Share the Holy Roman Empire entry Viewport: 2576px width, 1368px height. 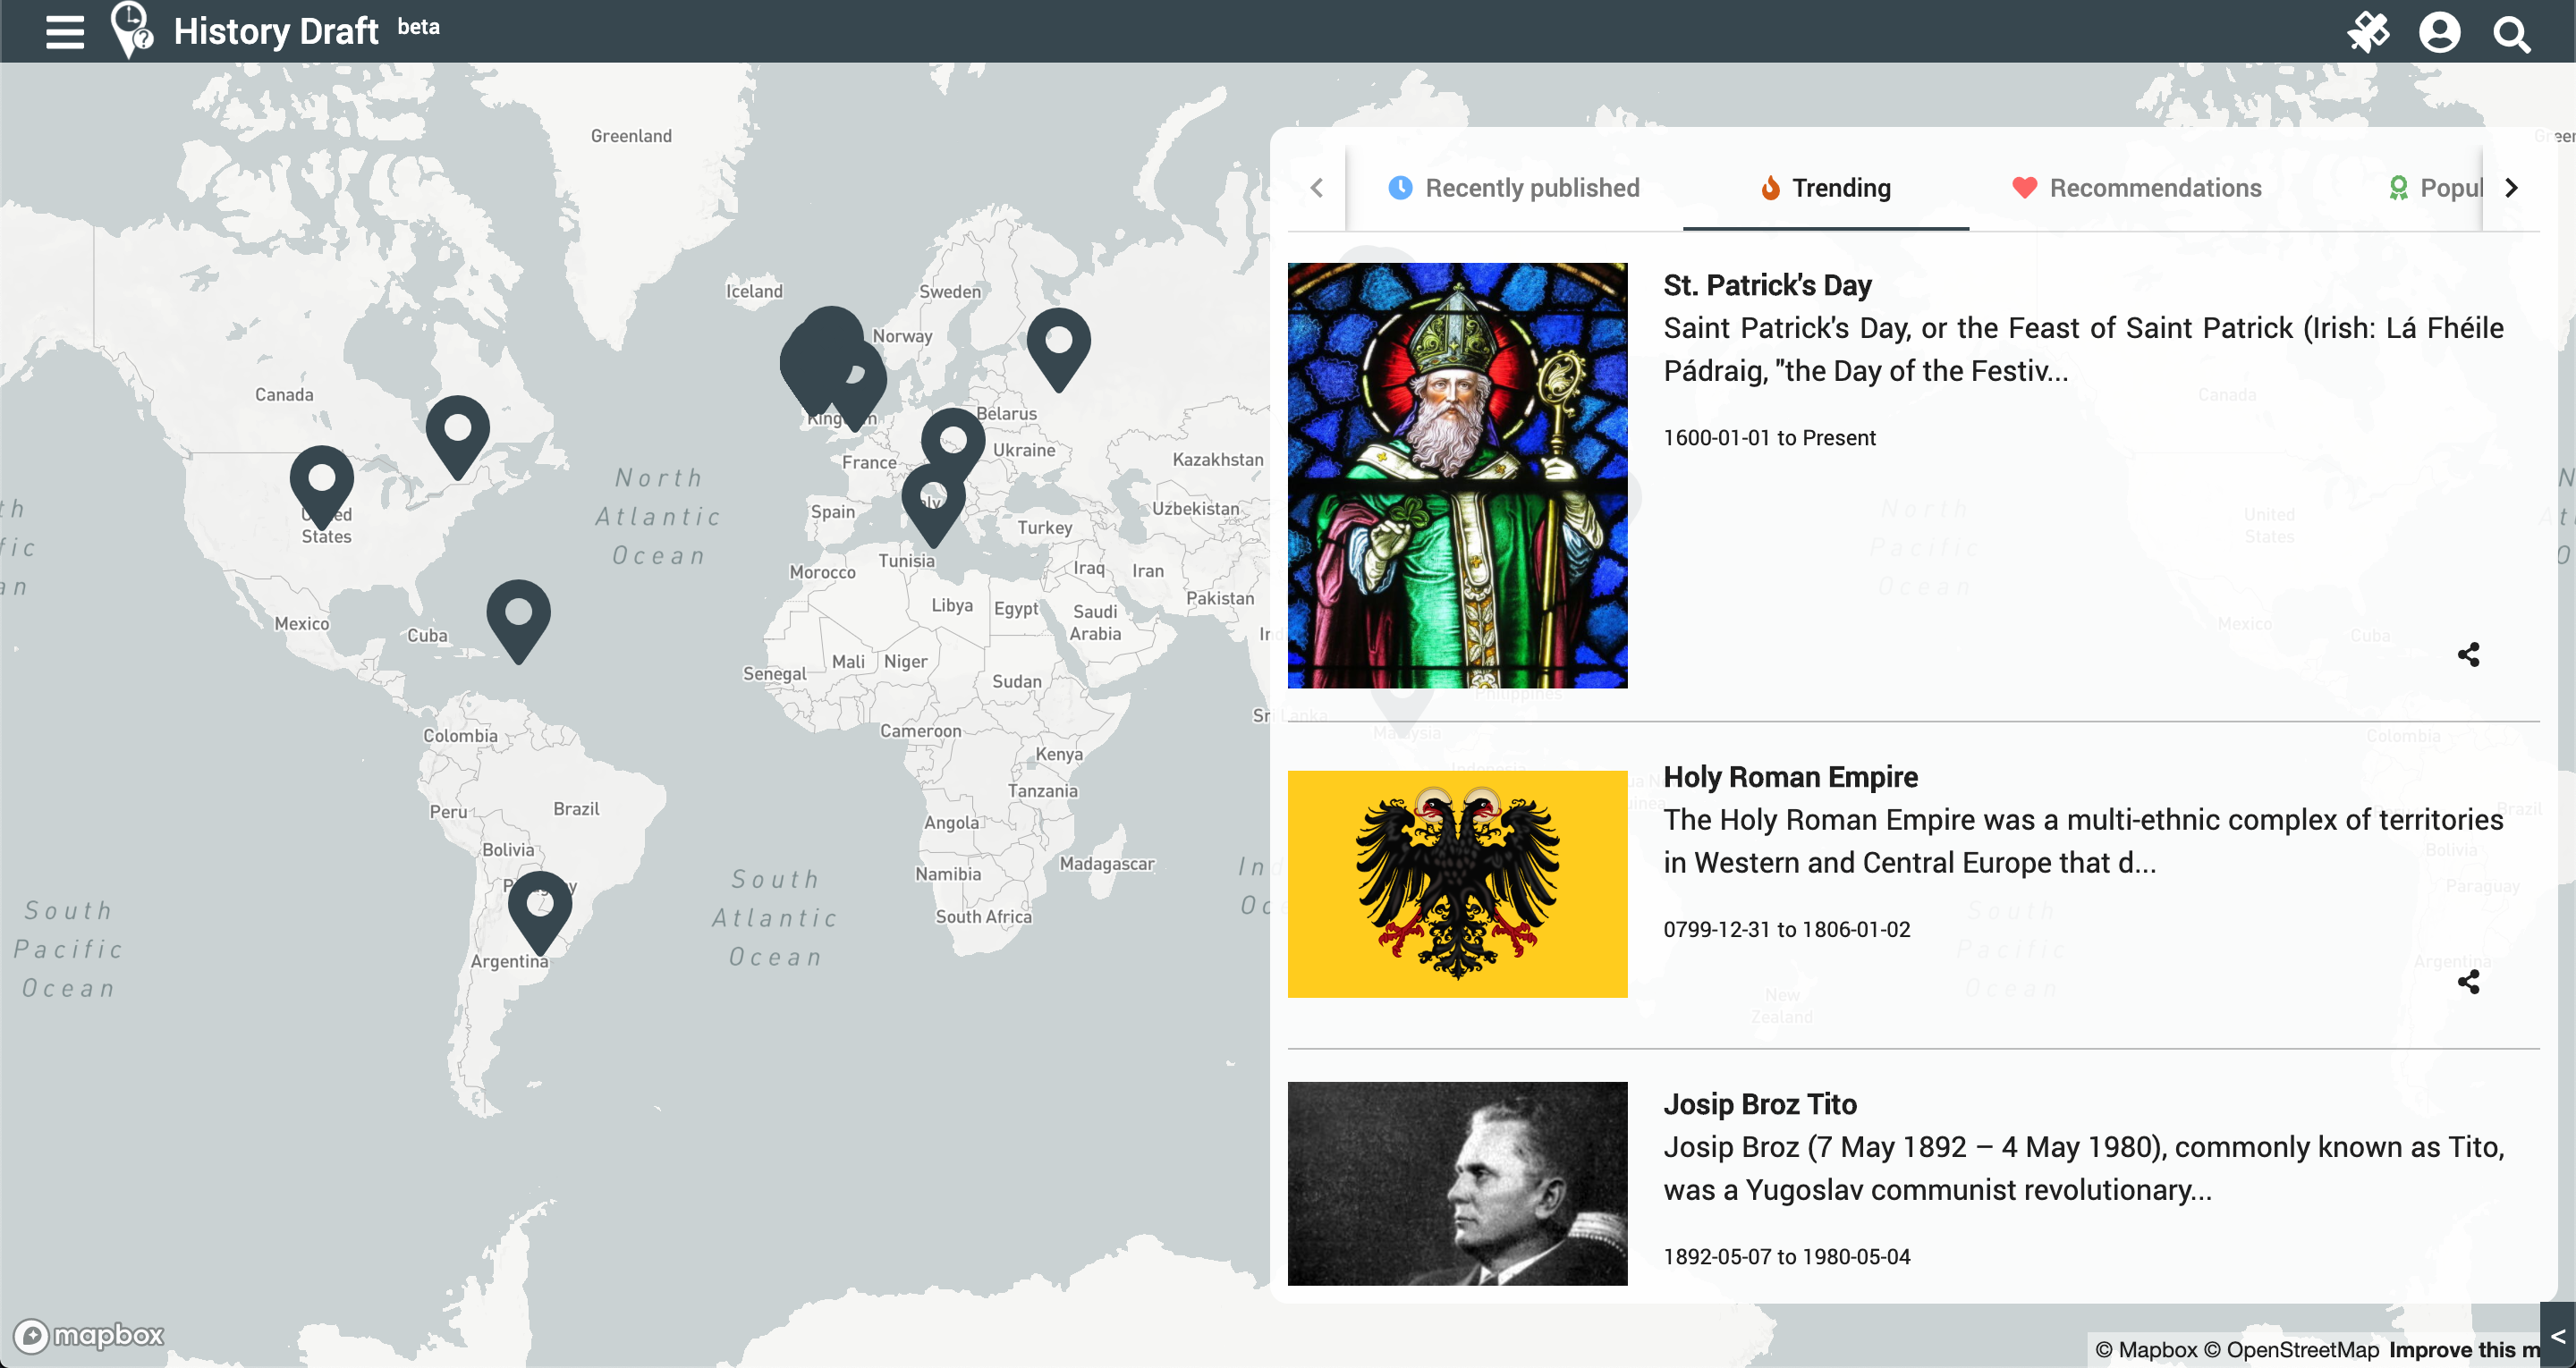(x=2468, y=982)
